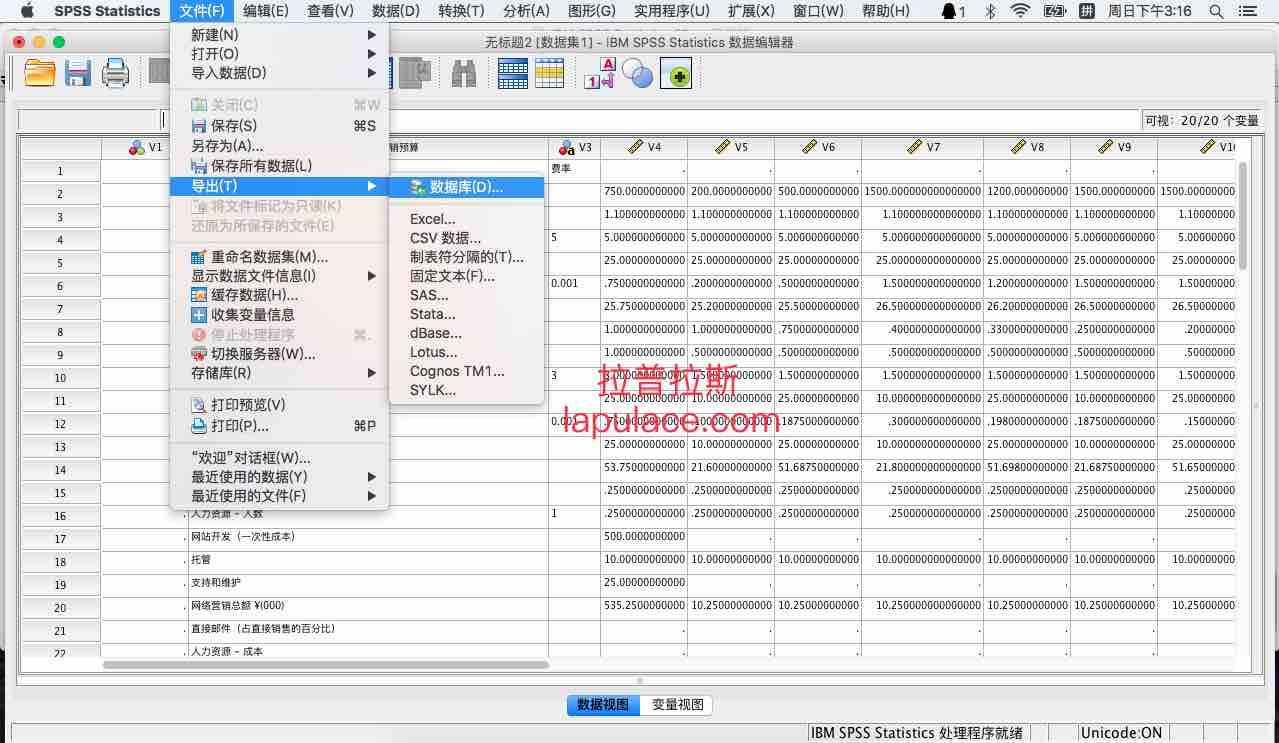The width and height of the screenshot is (1279, 743).
Task: Click the value labels toolbar icon
Action: click(x=599, y=73)
